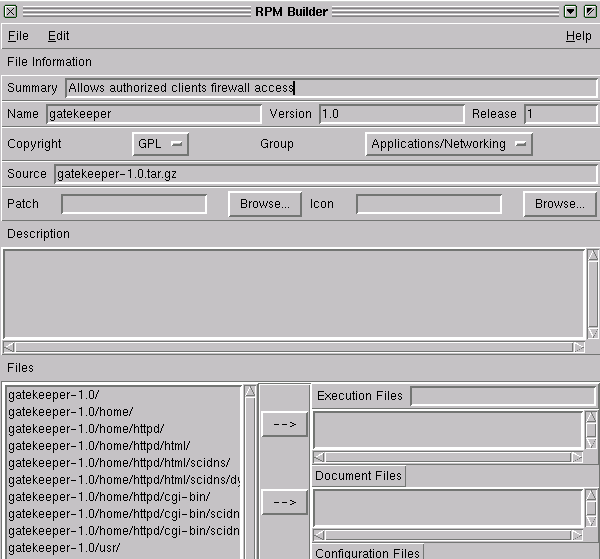The height and width of the screenshot is (559, 600).
Task: Click the Files list vertical scrollbar up arrow
Action: (x=250, y=392)
